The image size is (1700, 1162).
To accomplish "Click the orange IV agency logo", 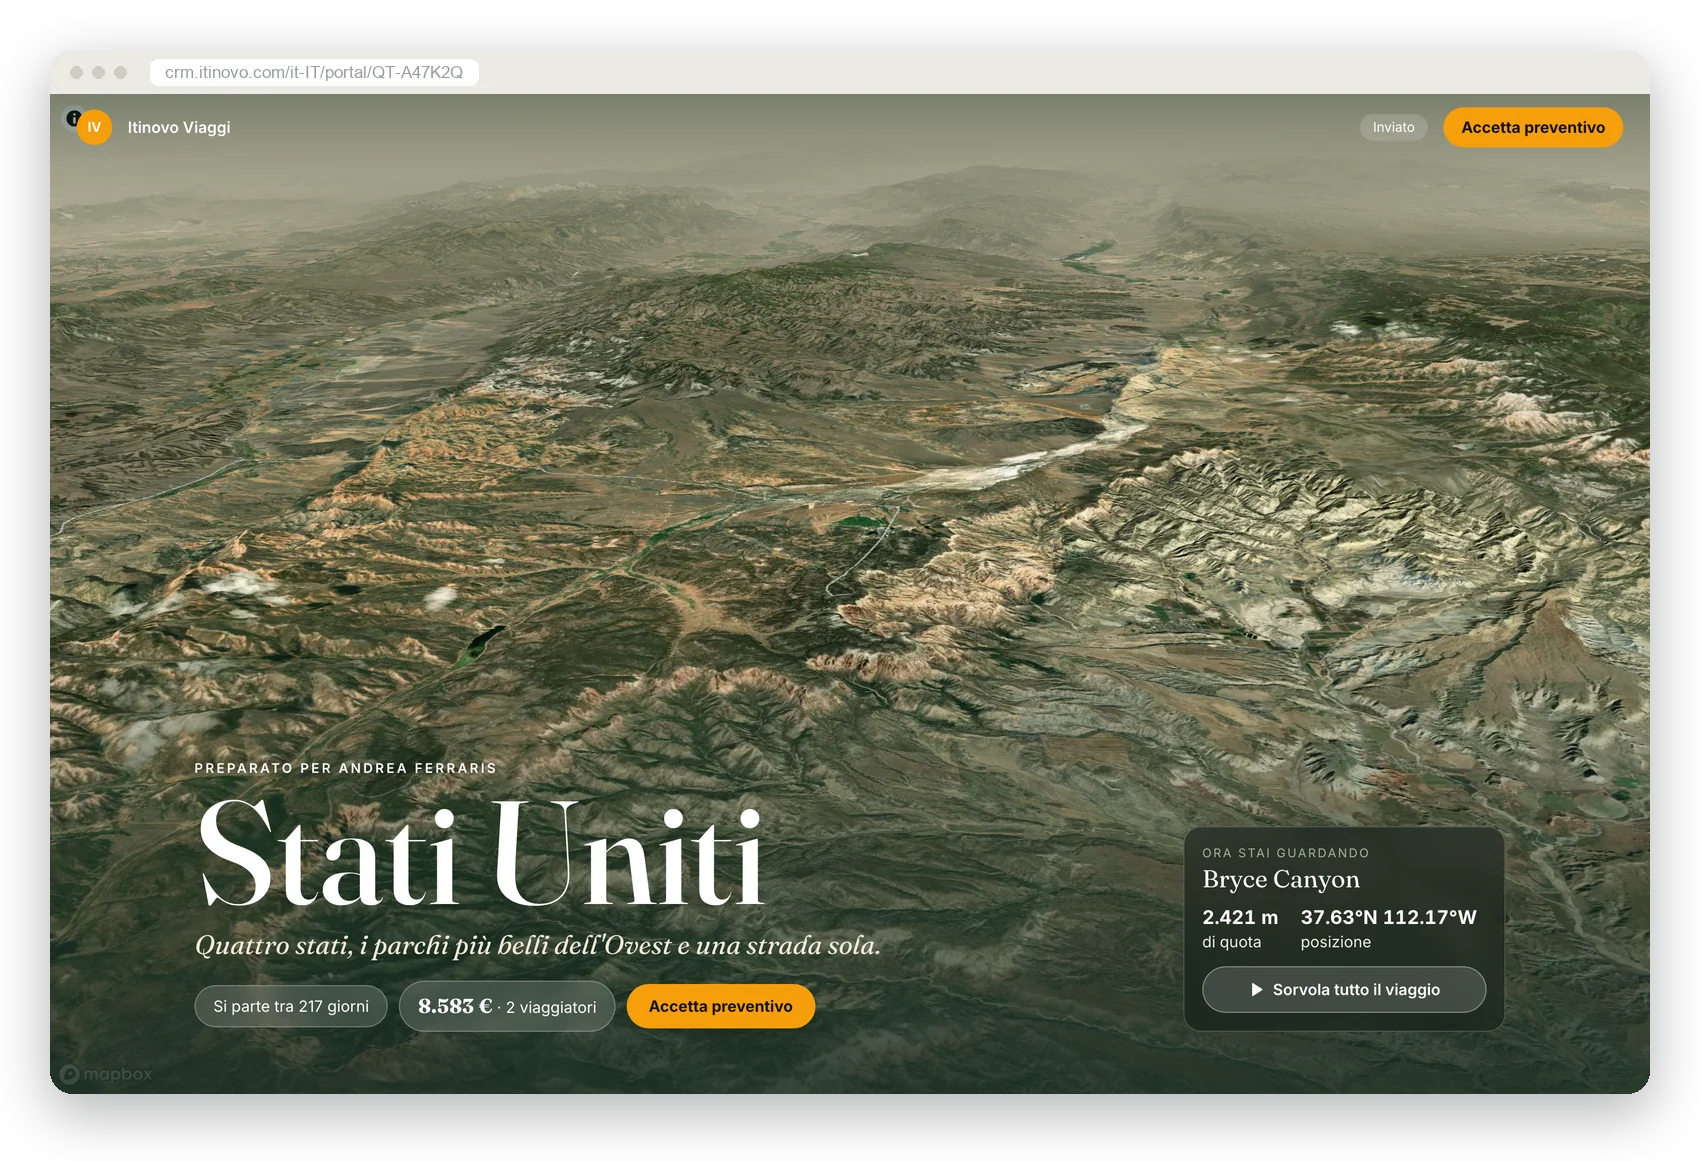I will tap(94, 127).
